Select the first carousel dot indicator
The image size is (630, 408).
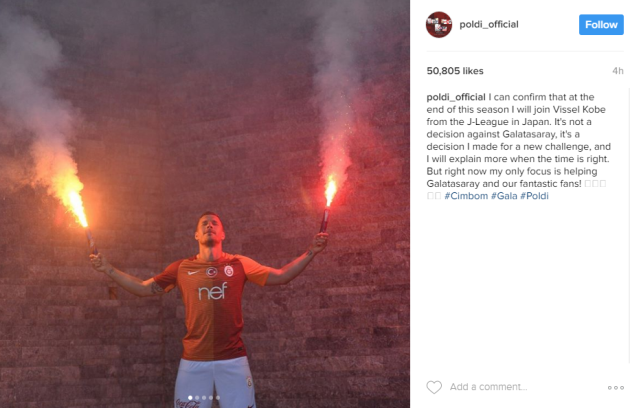190,398
